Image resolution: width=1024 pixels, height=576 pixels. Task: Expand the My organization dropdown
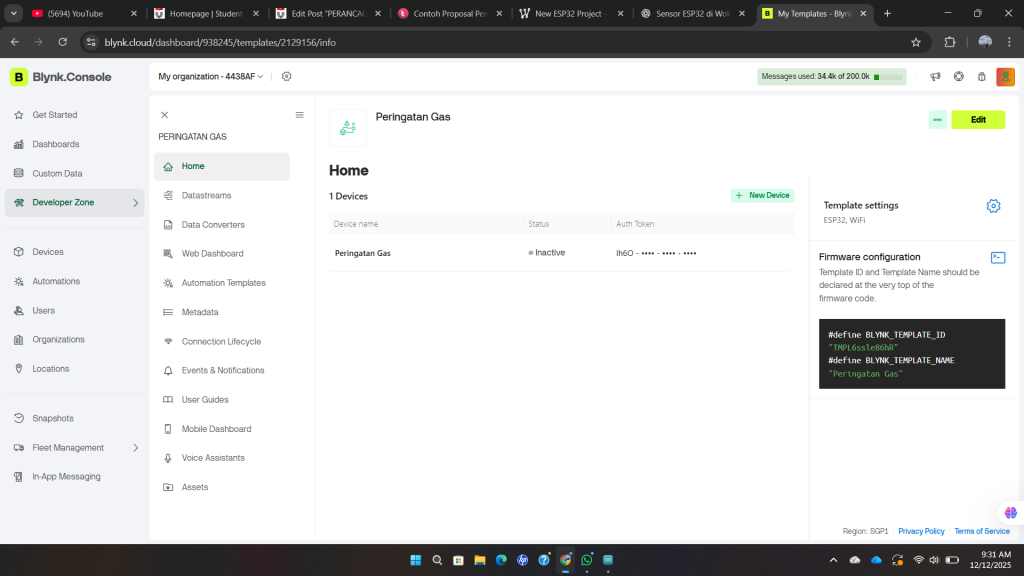coord(210,77)
